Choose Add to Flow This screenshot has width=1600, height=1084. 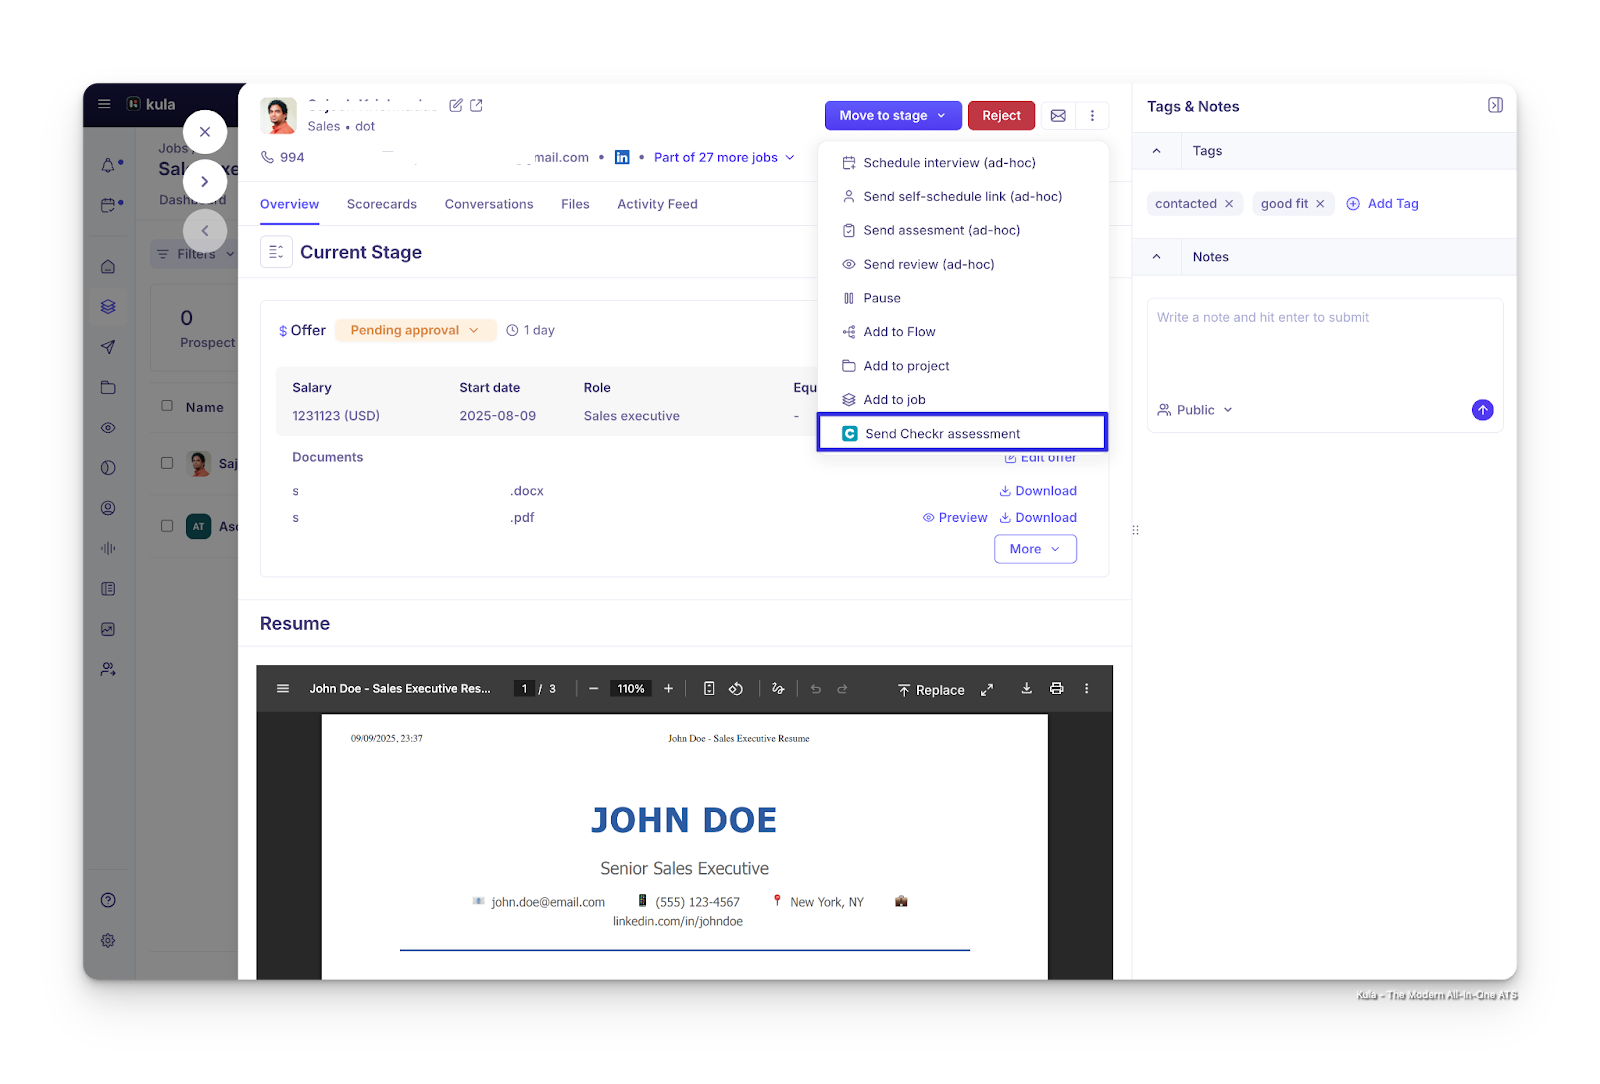click(x=962, y=332)
